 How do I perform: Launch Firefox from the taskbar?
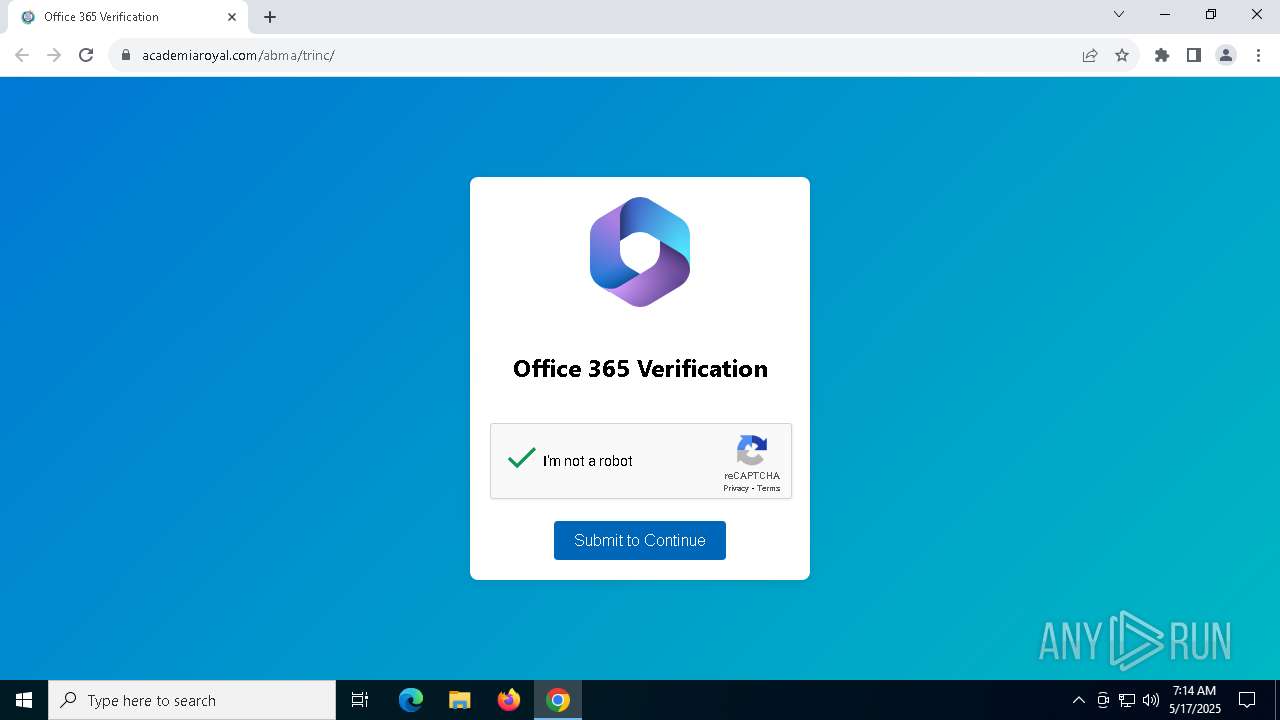click(x=509, y=700)
